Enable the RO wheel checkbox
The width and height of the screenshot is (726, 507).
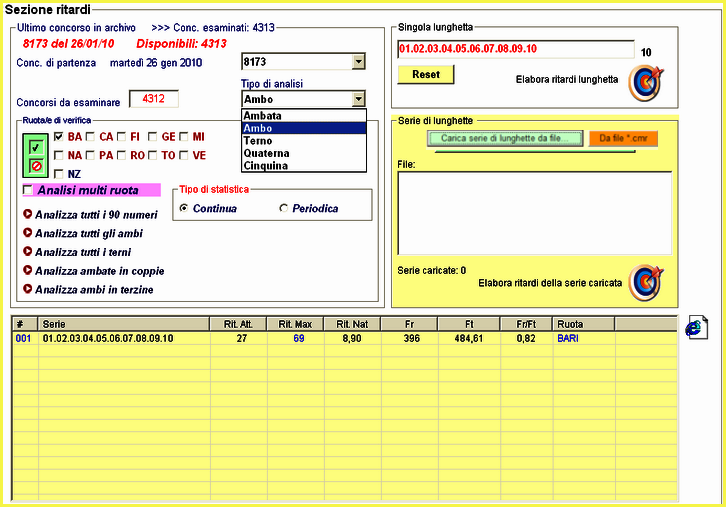click(121, 155)
